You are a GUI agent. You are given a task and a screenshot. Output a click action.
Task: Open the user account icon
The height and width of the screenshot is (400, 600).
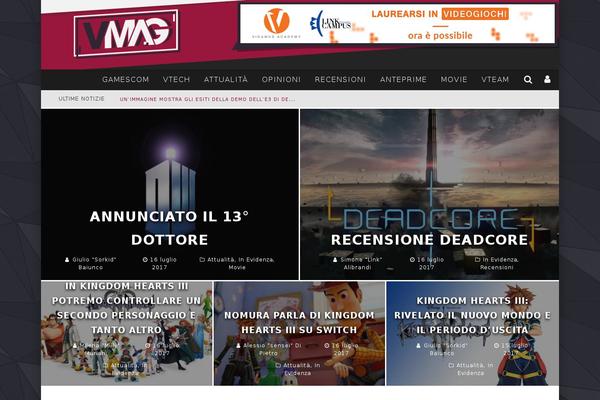point(547,79)
